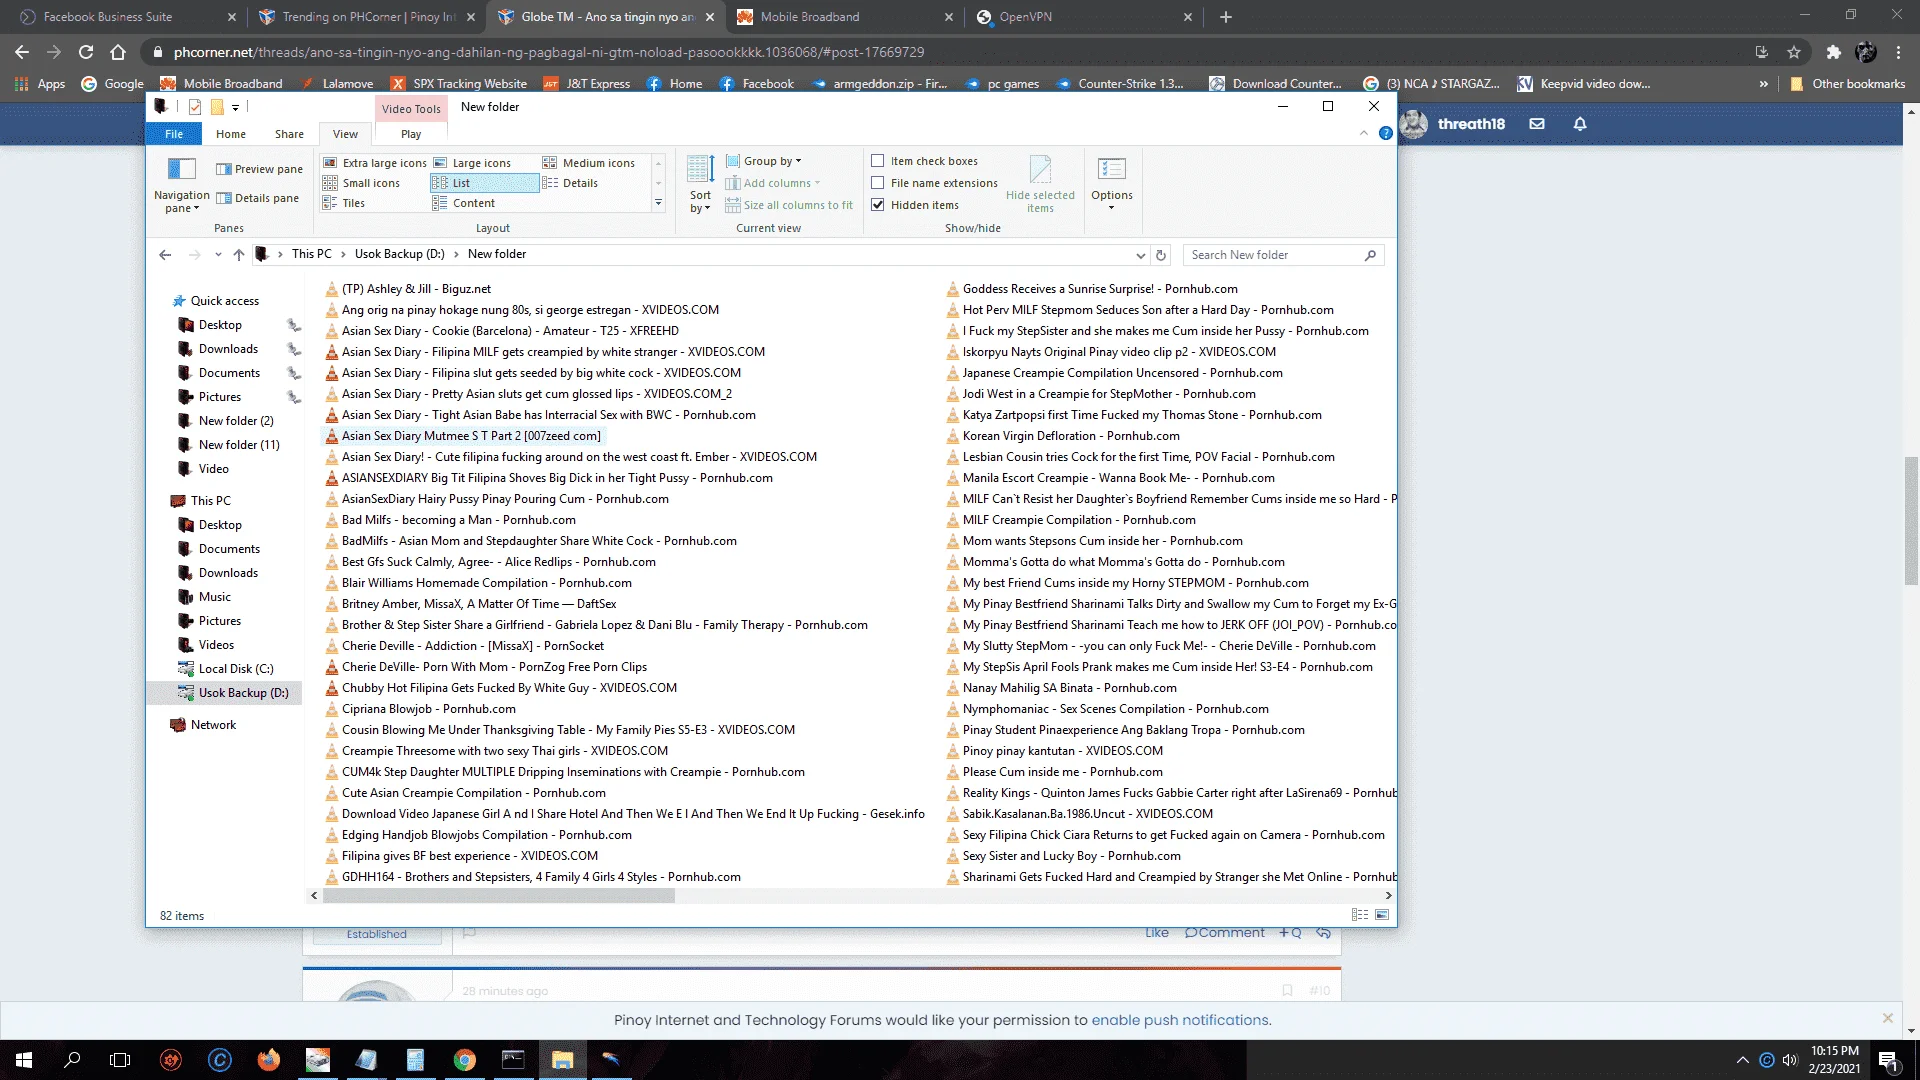Collapse the Explorer ribbon chevron
1920x1080 pixels.
coord(1363,133)
